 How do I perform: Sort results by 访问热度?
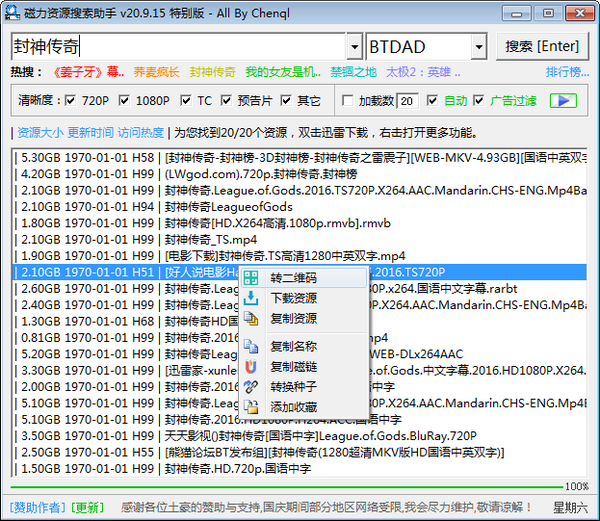point(141,132)
